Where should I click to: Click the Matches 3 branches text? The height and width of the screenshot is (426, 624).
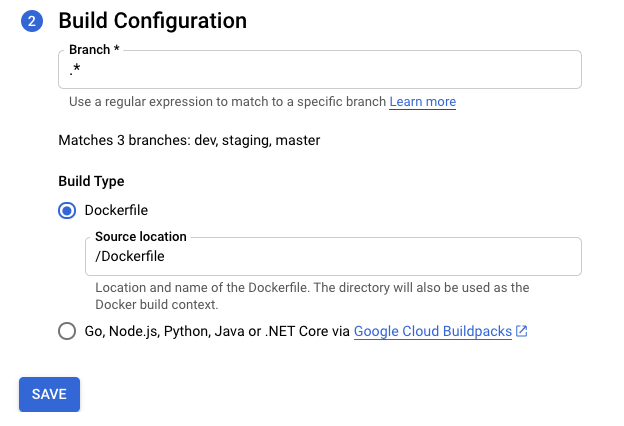189,141
